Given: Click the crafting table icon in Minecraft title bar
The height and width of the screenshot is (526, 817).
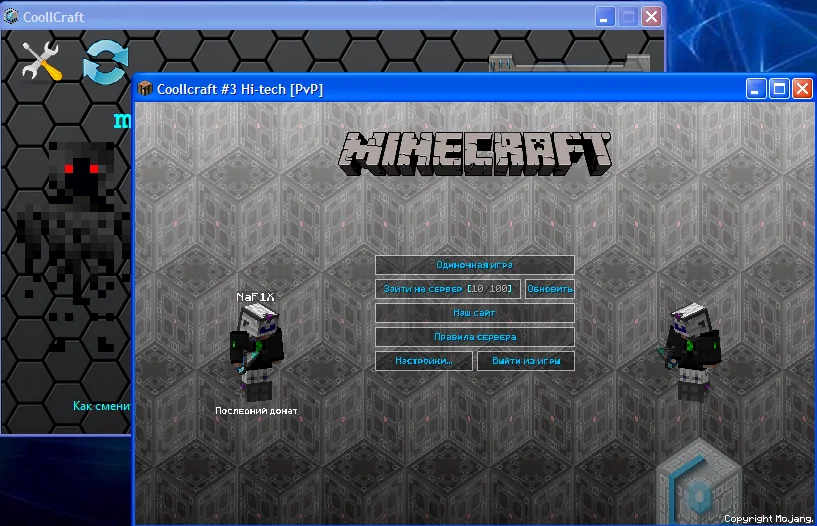Looking at the screenshot, I should pos(146,89).
